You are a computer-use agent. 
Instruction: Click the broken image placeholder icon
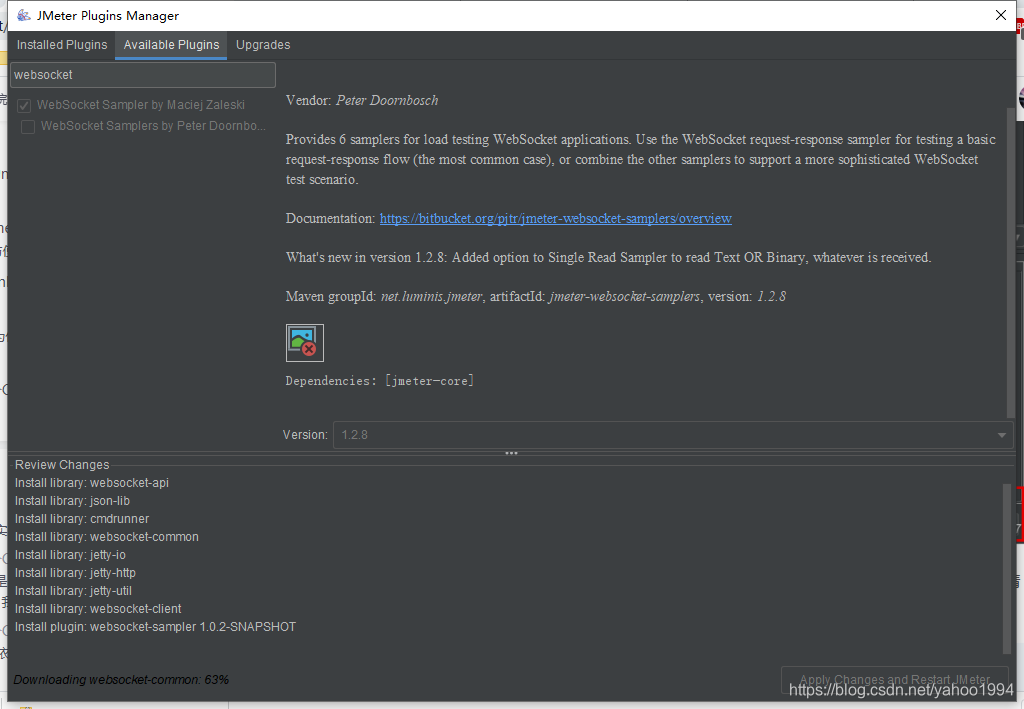pyautogui.click(x=305, y=343)
